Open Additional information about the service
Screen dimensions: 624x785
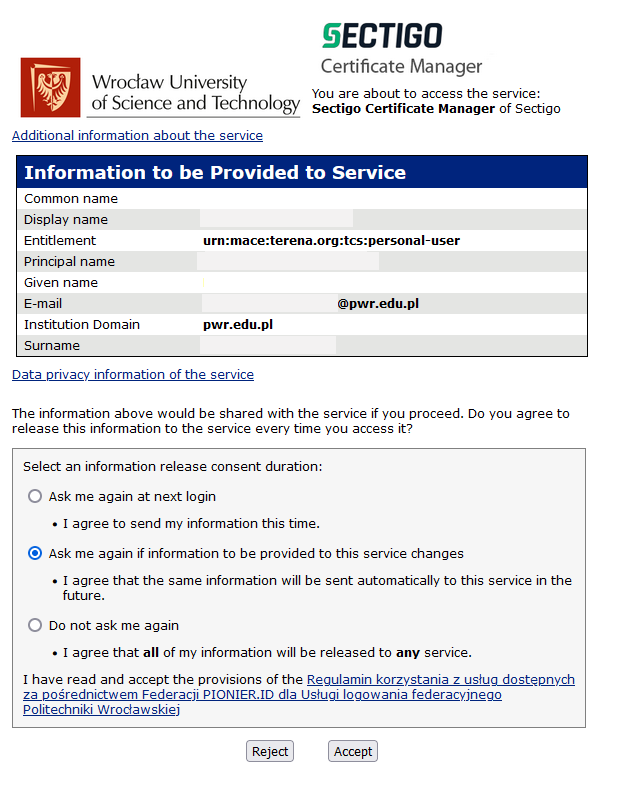coord(137,135)
